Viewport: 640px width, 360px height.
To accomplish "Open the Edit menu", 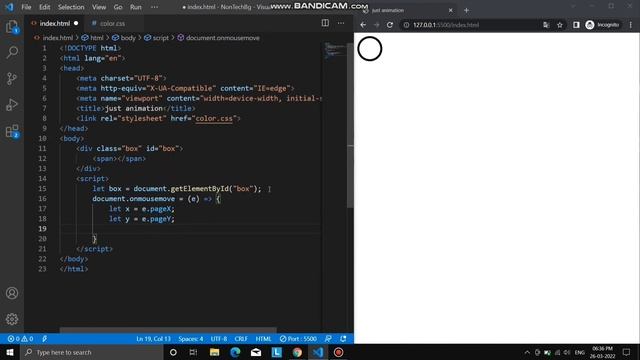I will coord(44,7).
